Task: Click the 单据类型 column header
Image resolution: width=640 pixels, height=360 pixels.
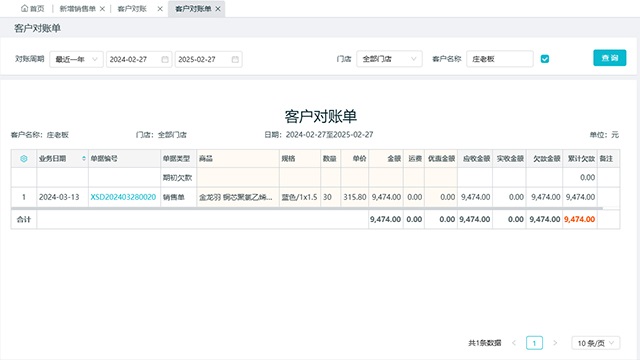Action: point(178,158)
